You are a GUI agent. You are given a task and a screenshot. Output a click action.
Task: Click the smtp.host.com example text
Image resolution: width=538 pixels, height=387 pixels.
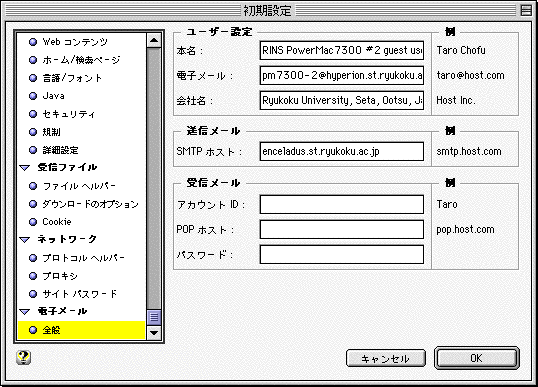pos(469,151)
